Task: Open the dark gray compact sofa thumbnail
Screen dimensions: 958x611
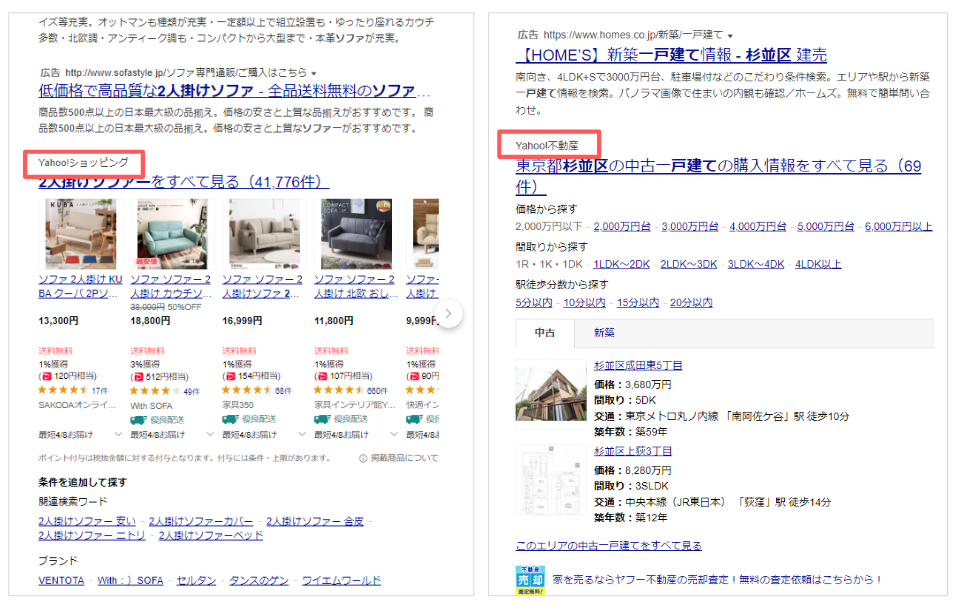Action: pyautogui.click(x=356, y=234)
